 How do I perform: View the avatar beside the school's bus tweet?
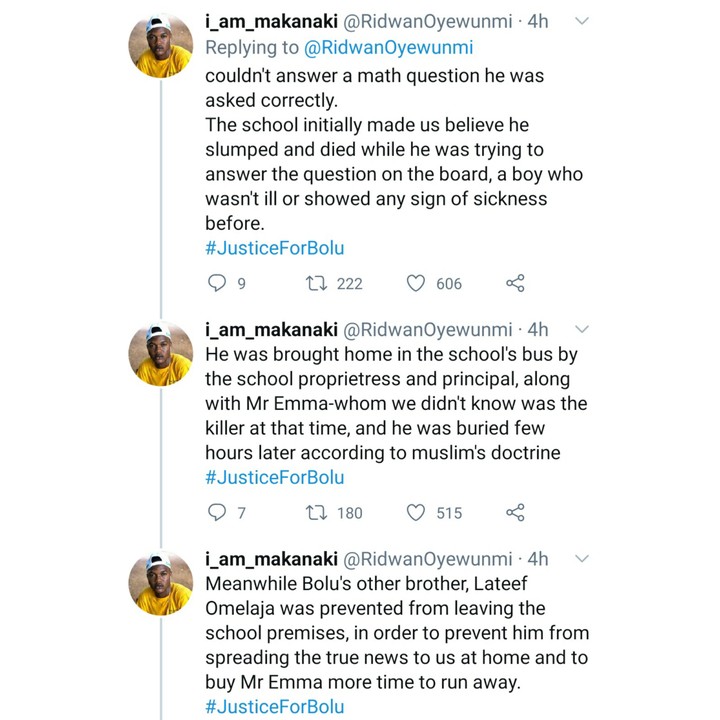(161, 354)
